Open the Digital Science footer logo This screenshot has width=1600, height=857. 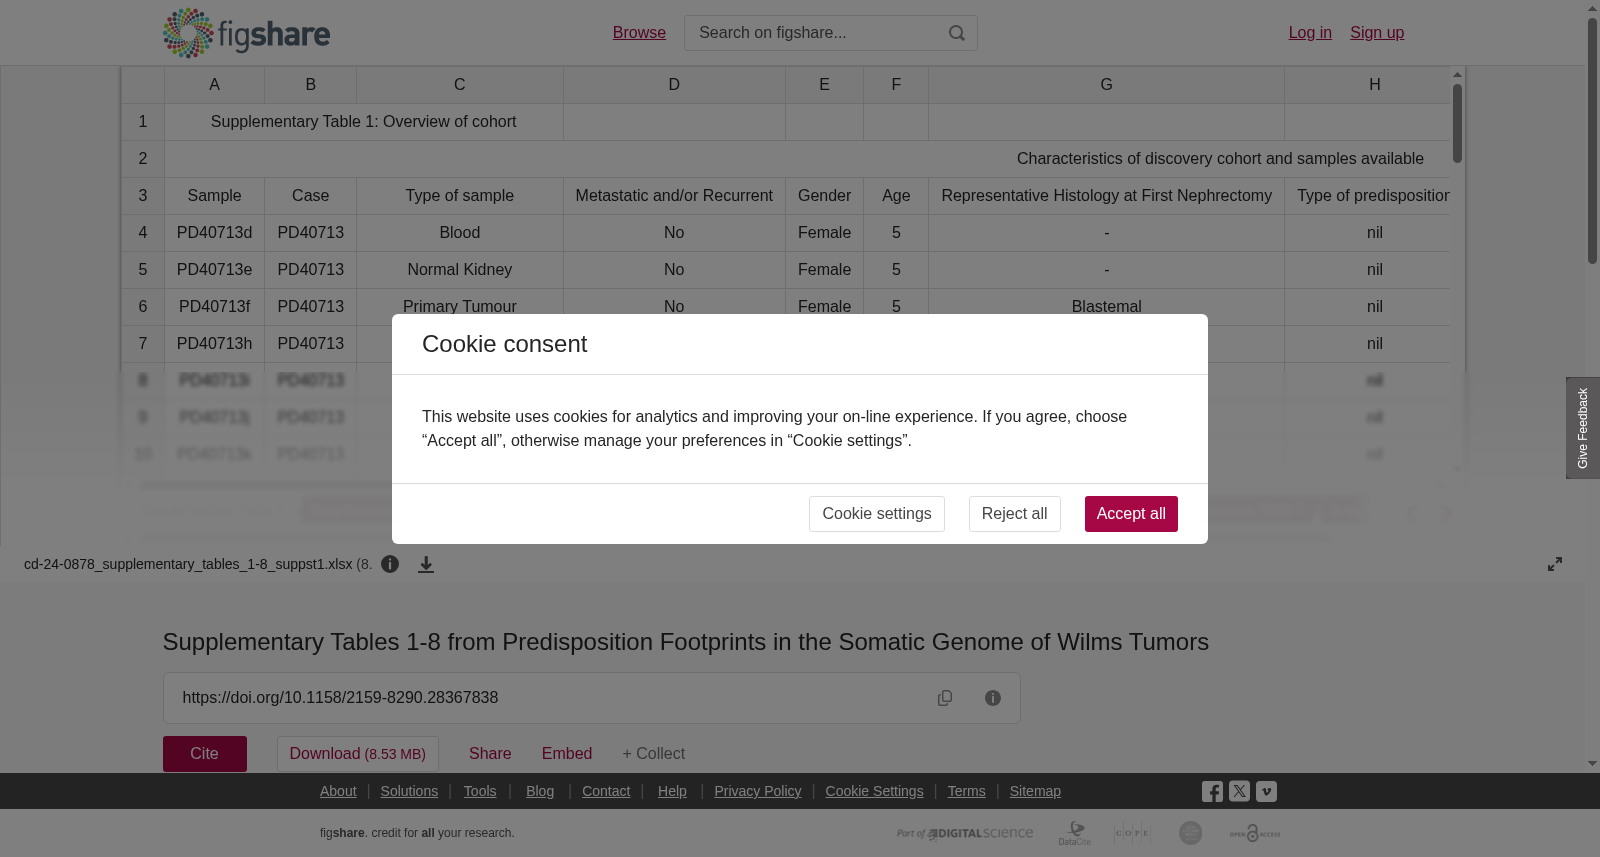tap(965, 833)
